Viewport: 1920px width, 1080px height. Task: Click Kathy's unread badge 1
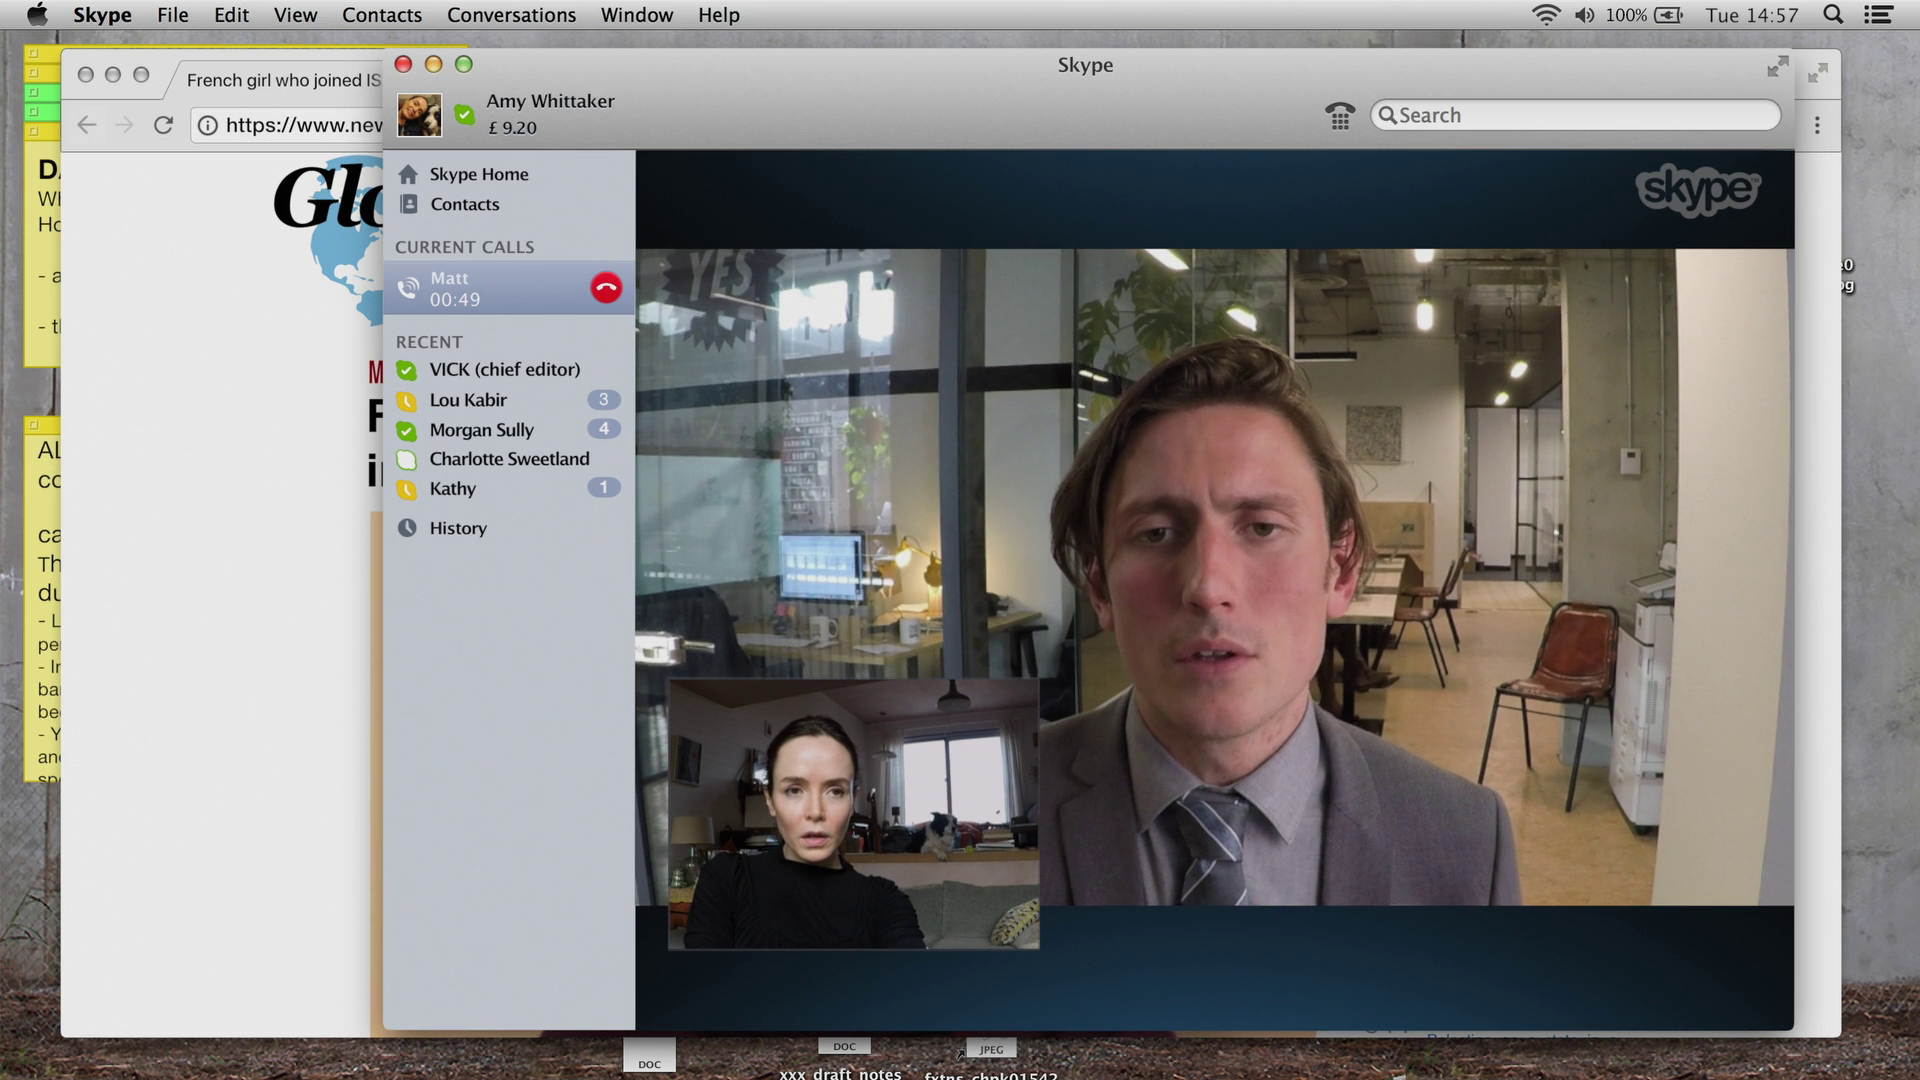coord(603,487)
